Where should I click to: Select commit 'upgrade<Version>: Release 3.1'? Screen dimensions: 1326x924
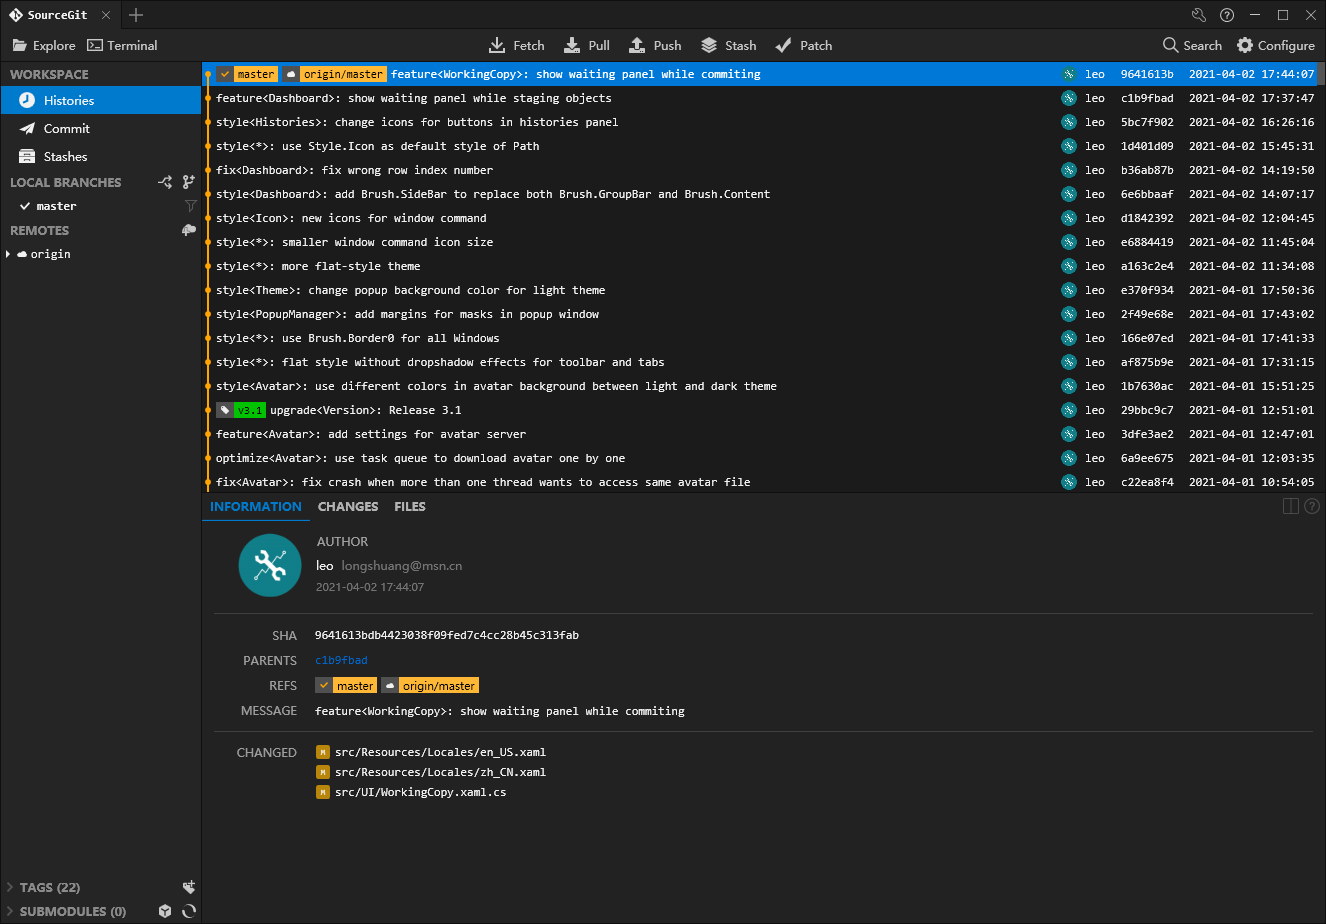click(762, 410)
